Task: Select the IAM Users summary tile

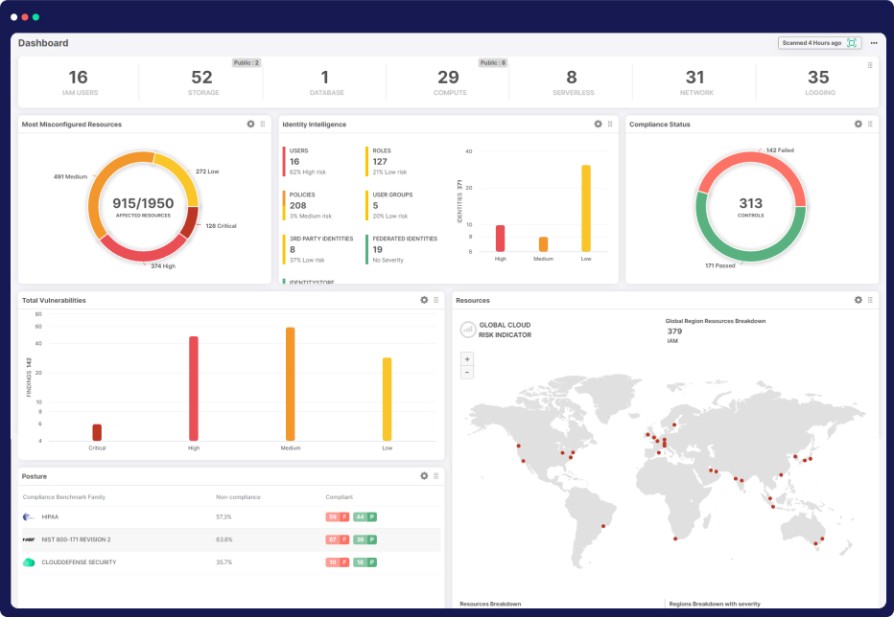Action: pos(78,82)
